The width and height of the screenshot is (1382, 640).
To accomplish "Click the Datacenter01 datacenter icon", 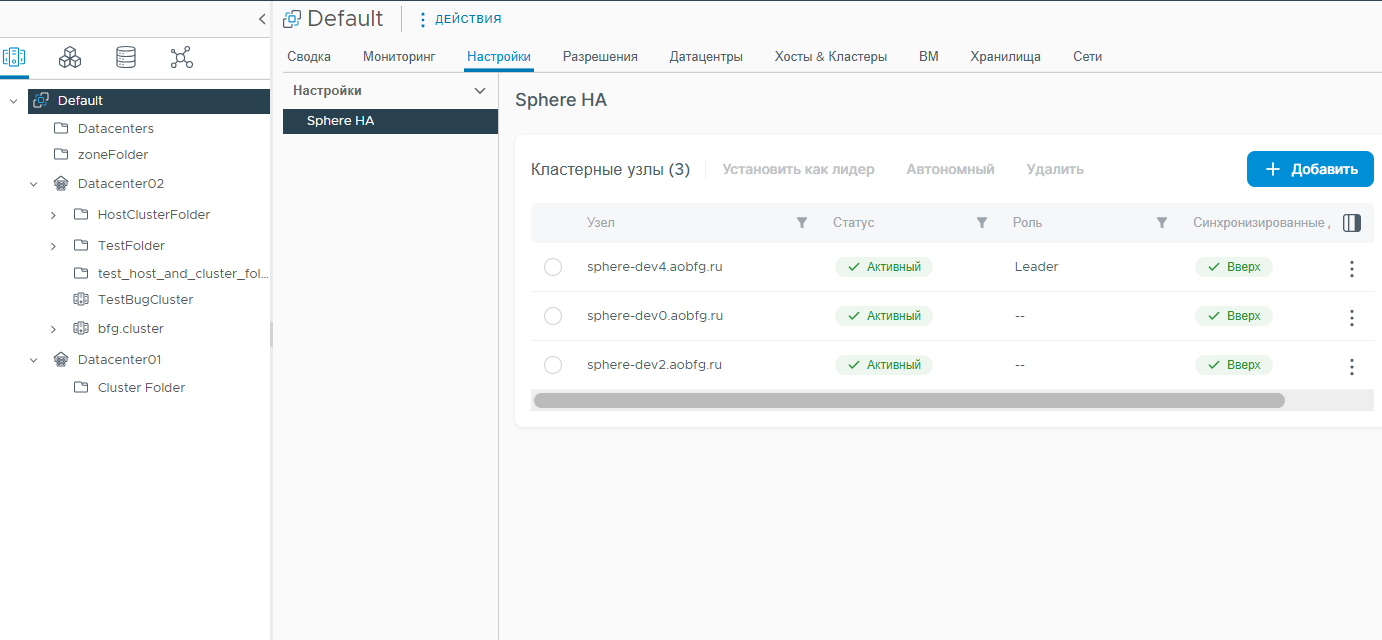I will point(61,360).
